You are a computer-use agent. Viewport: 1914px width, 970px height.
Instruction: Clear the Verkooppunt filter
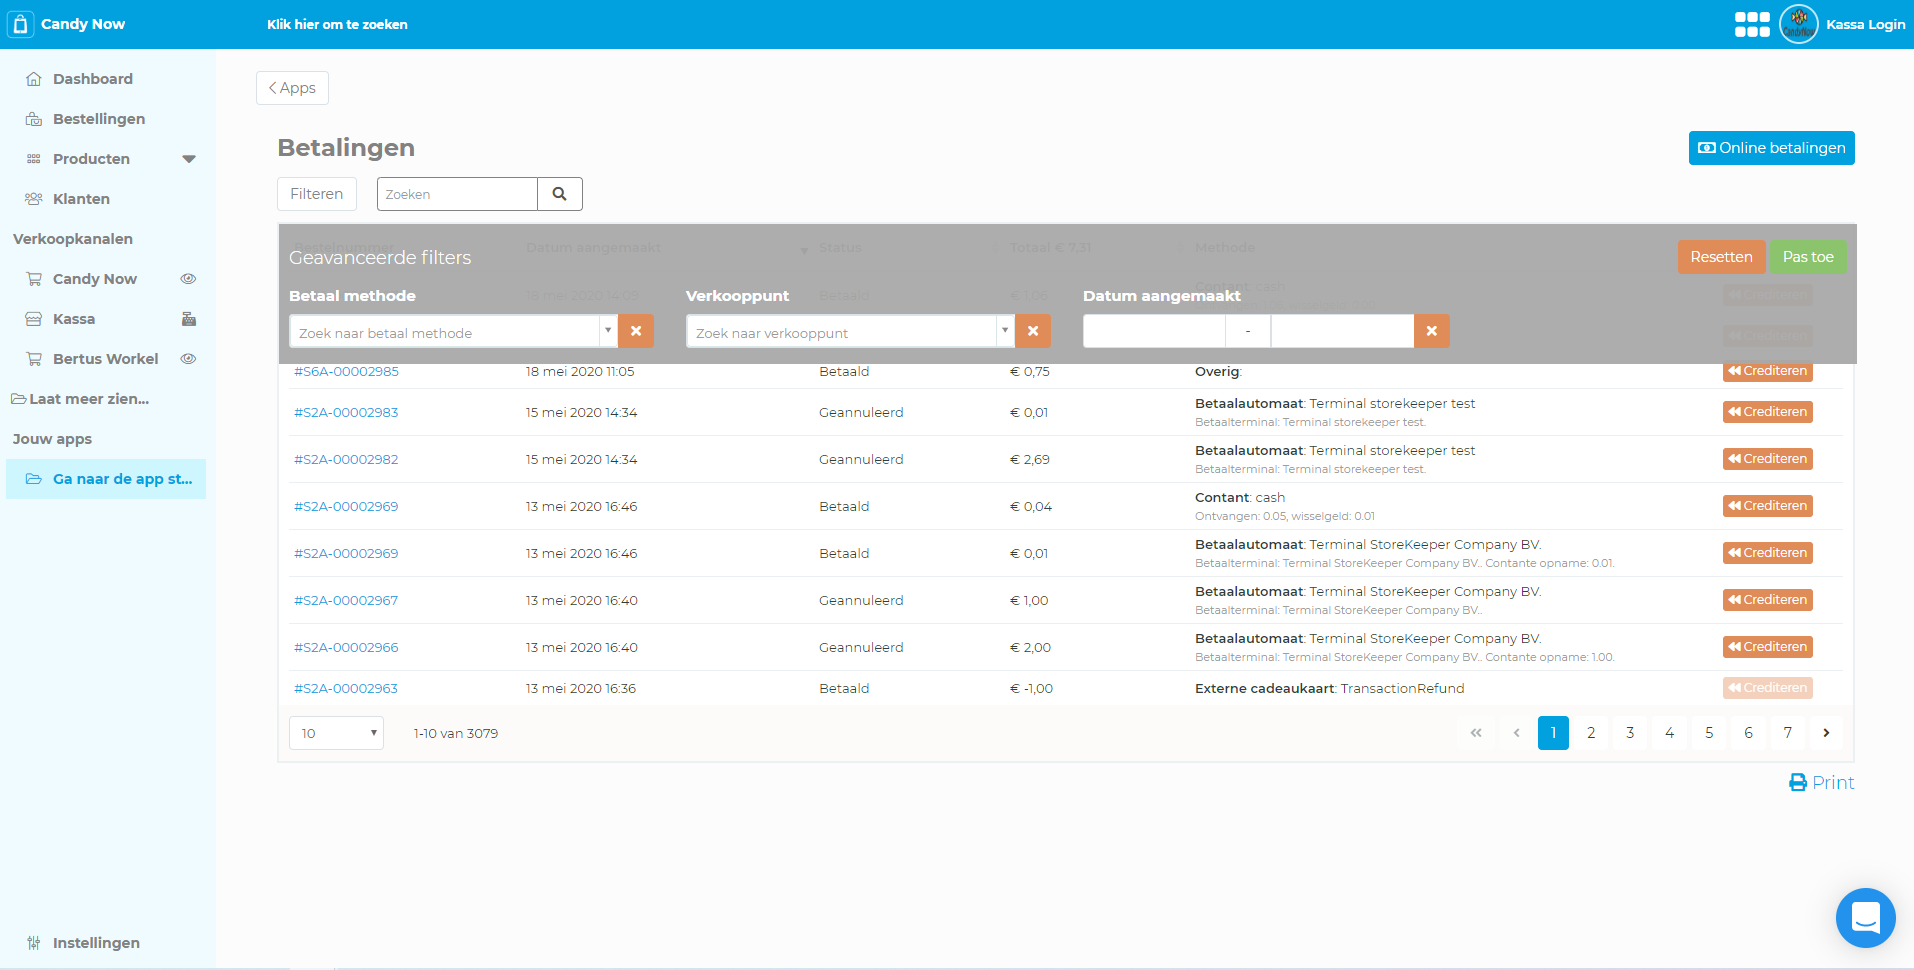tap(1033, 331)
